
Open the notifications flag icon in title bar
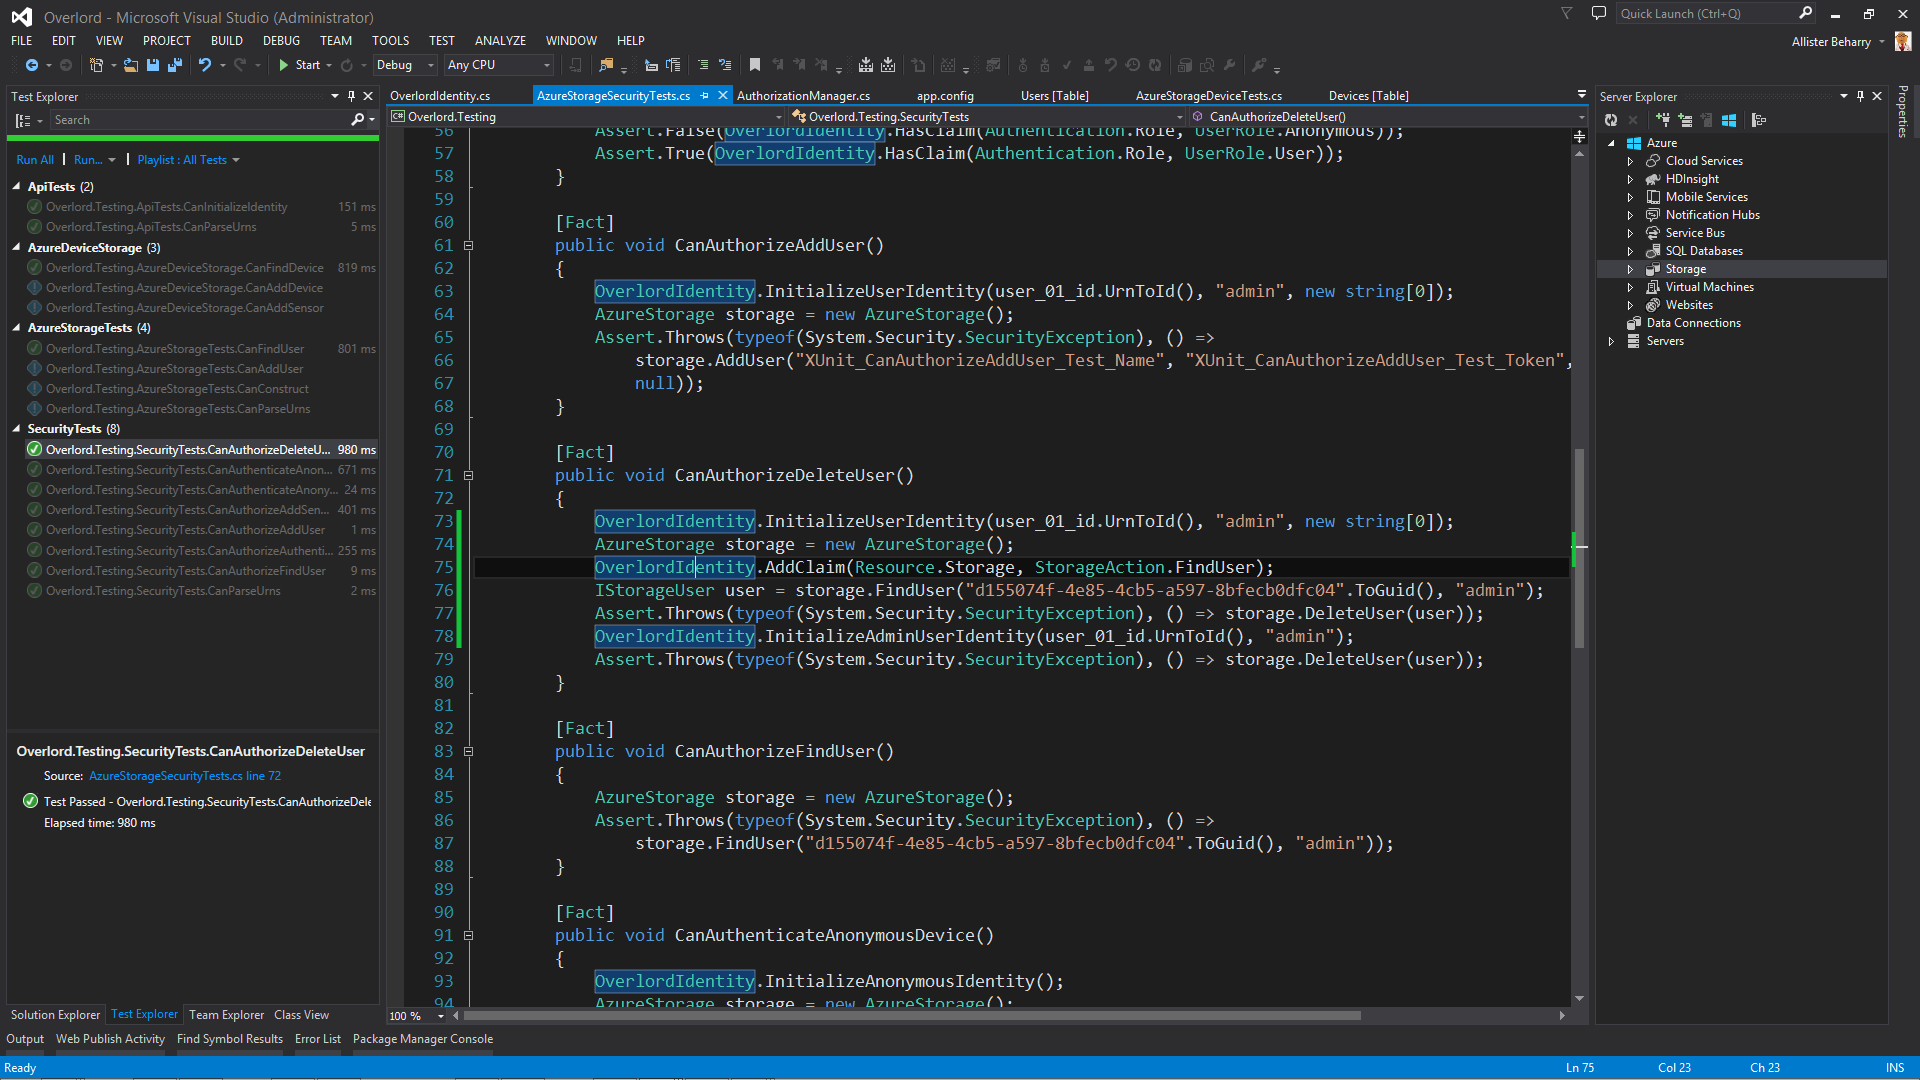point(1567,14)
